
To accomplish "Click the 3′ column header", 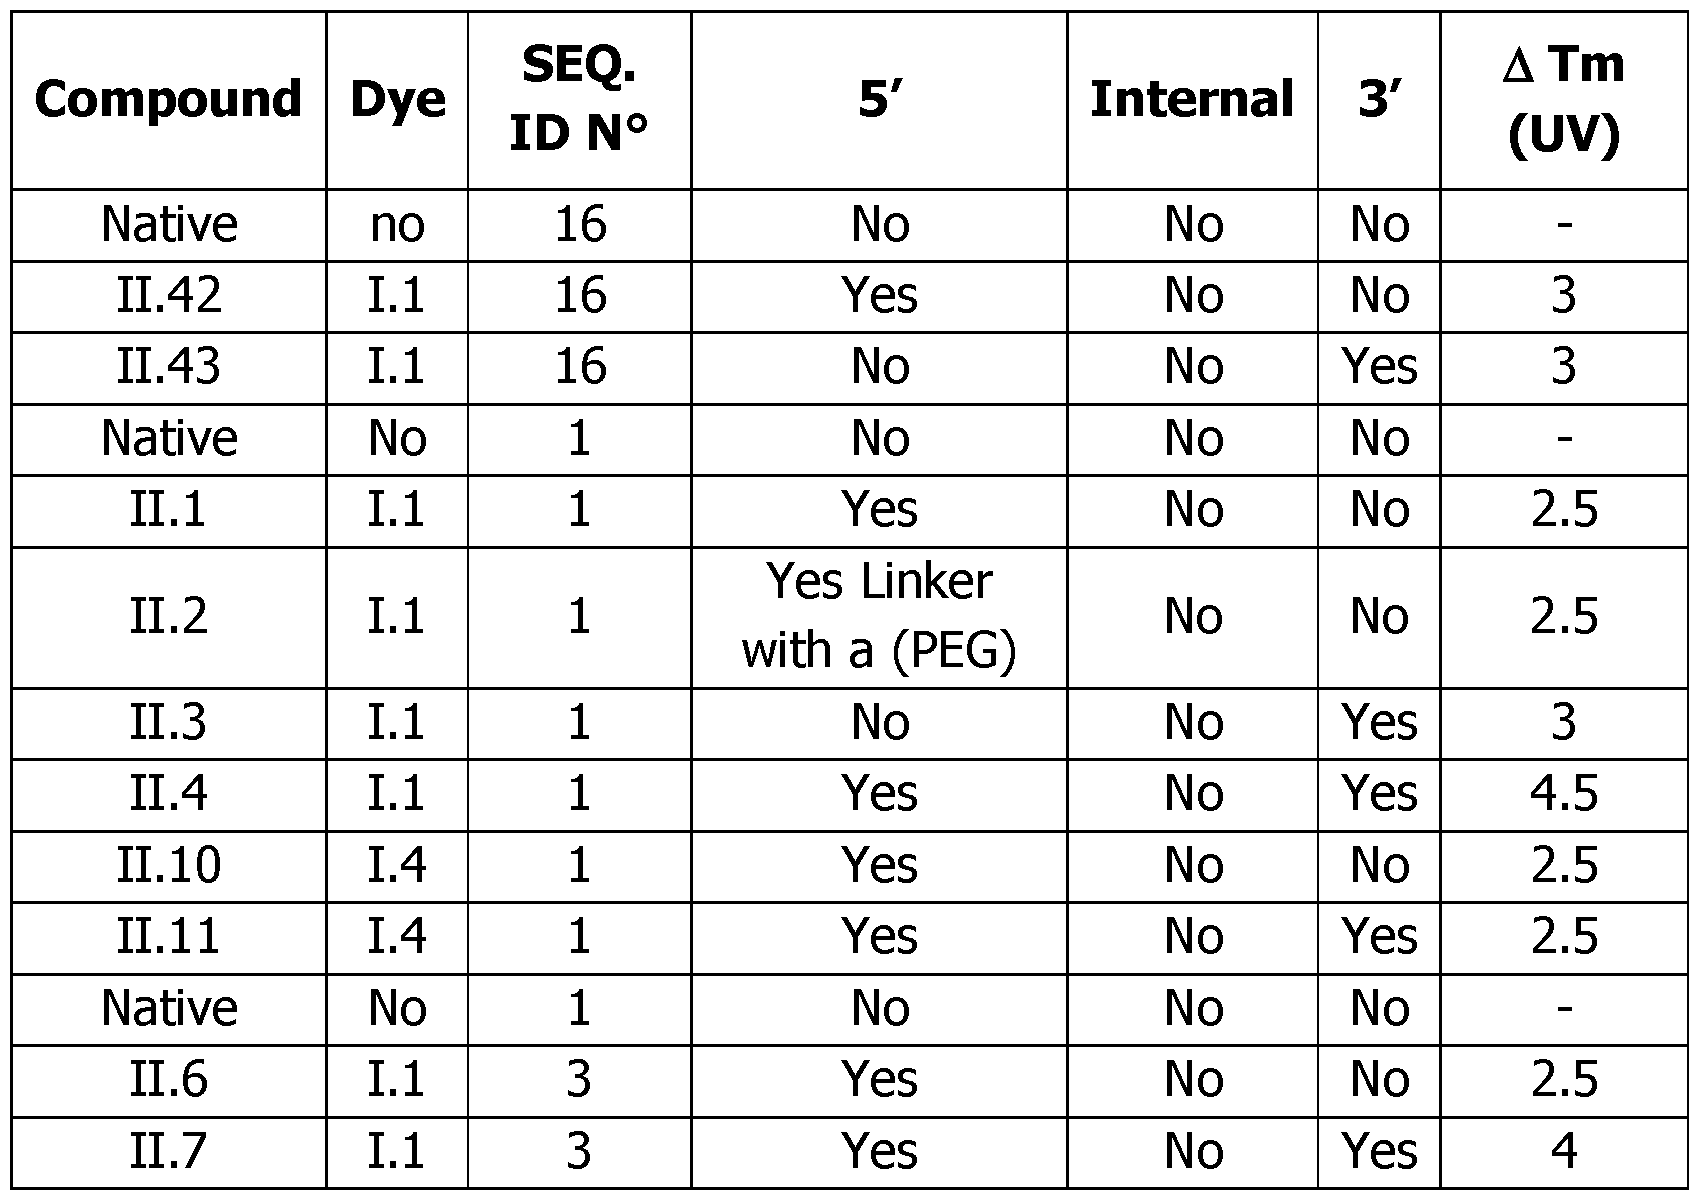I will coord(1379,99).
